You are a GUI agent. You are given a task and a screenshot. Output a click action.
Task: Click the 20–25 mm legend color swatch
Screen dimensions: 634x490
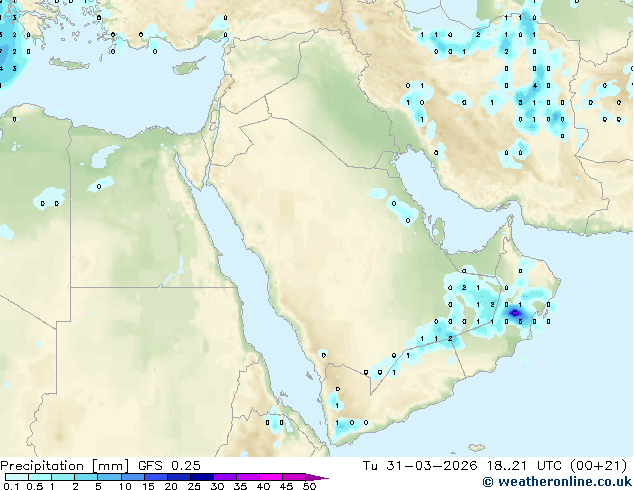click(179, 477)
